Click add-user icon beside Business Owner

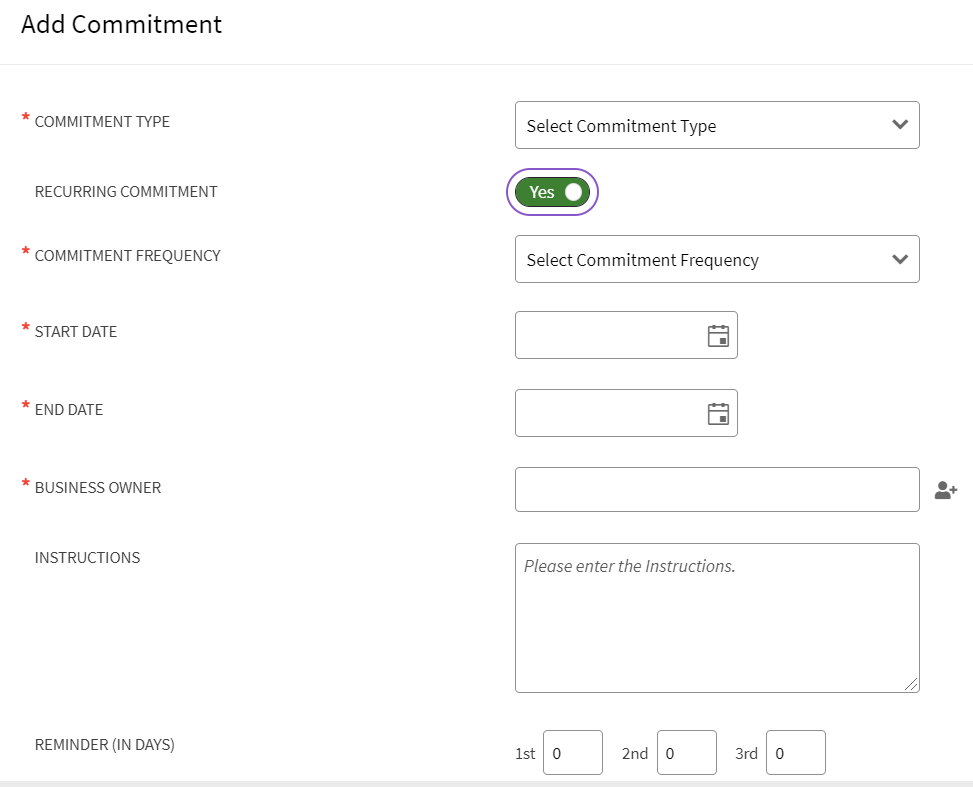click(x=945, y=490)
